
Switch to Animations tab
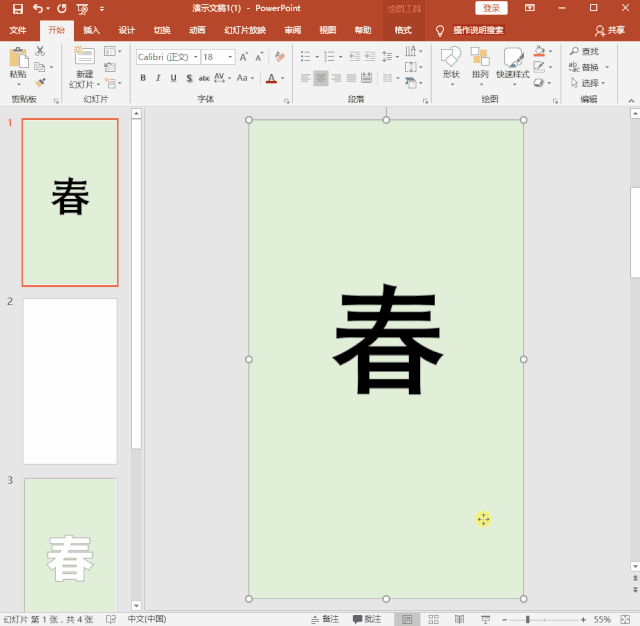point(197,30)
